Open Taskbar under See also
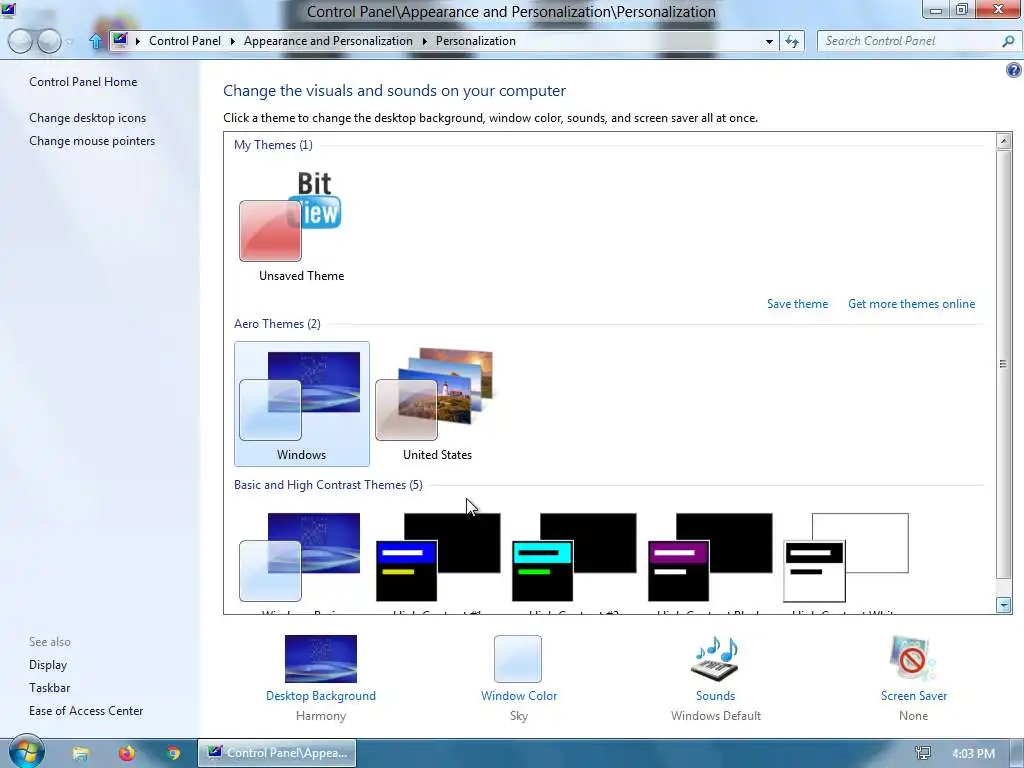Viewport: 1024px width, 768px height. click(50, 688)
